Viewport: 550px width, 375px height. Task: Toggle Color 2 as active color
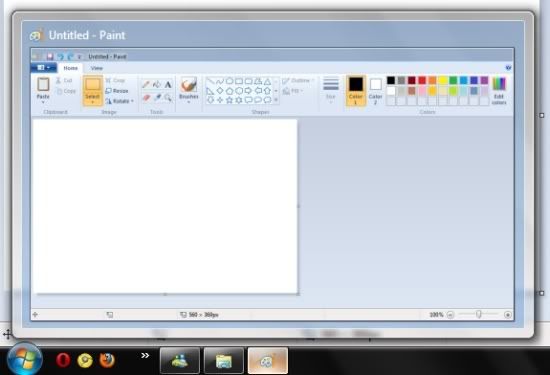point(375,91)
